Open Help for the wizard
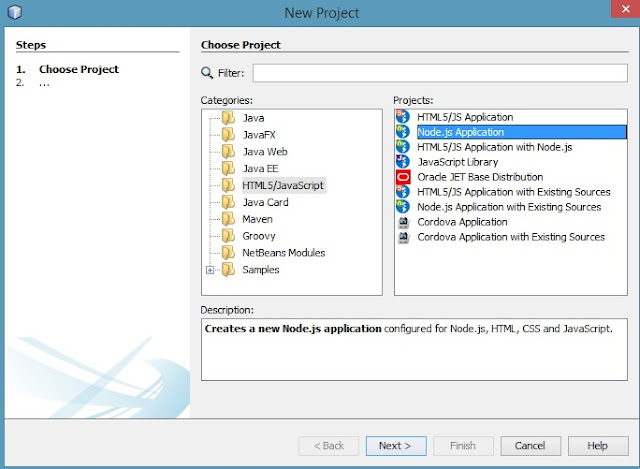Screen dimensions: 640x469 [598, 446]
